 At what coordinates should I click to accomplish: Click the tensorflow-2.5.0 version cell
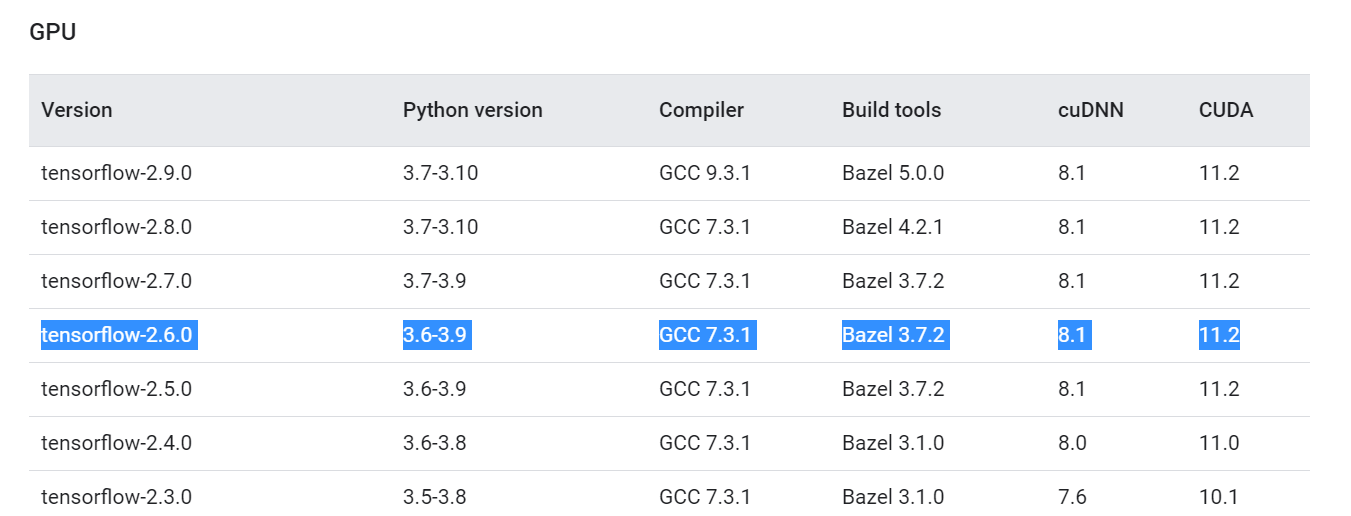coord(116,389)
